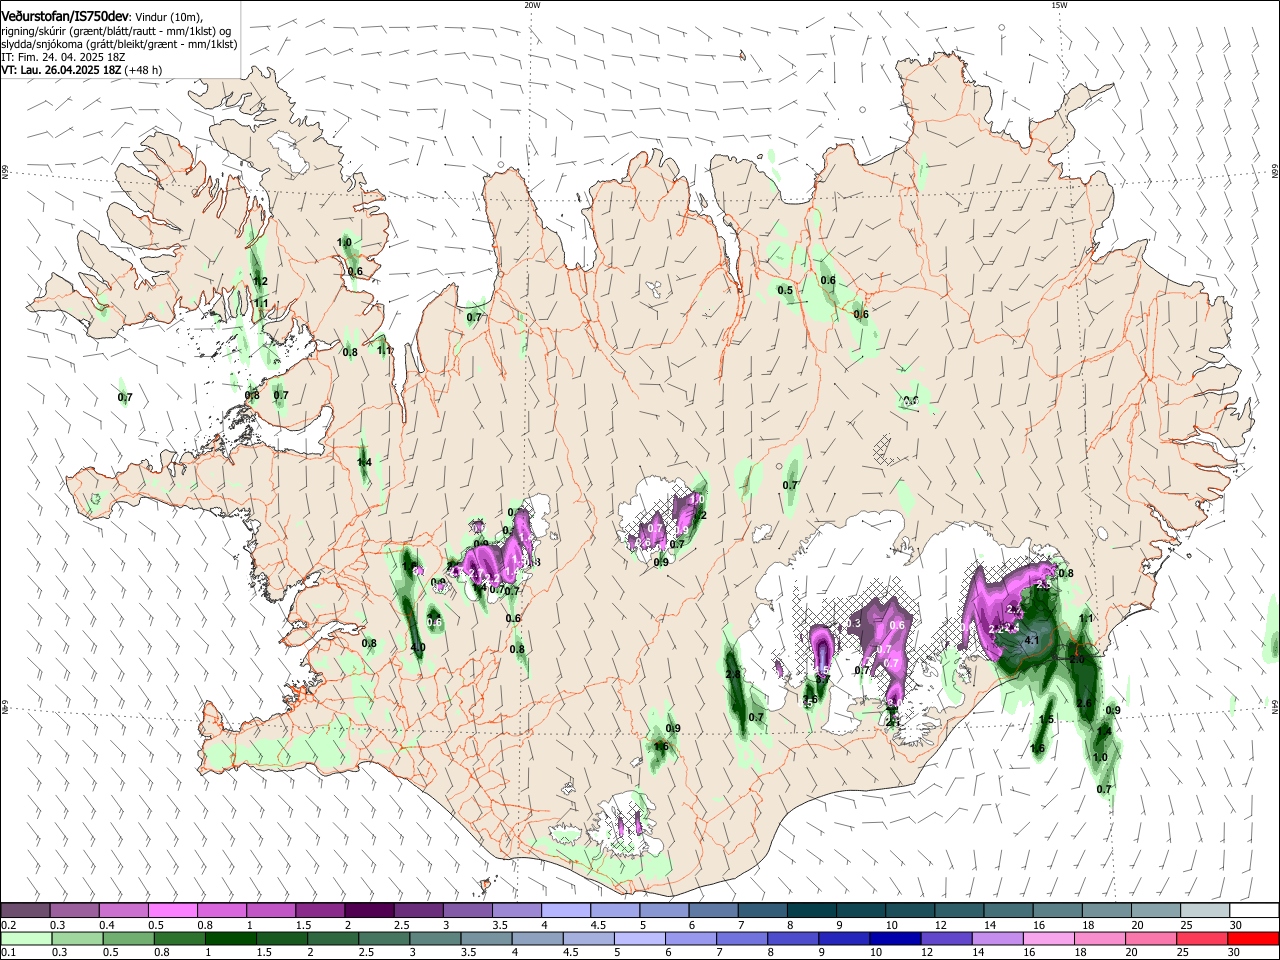Viewport: 1280px width, 960px height.
Task: Click the 66N latitude label on the right edge
Action: click(1275, 173)
